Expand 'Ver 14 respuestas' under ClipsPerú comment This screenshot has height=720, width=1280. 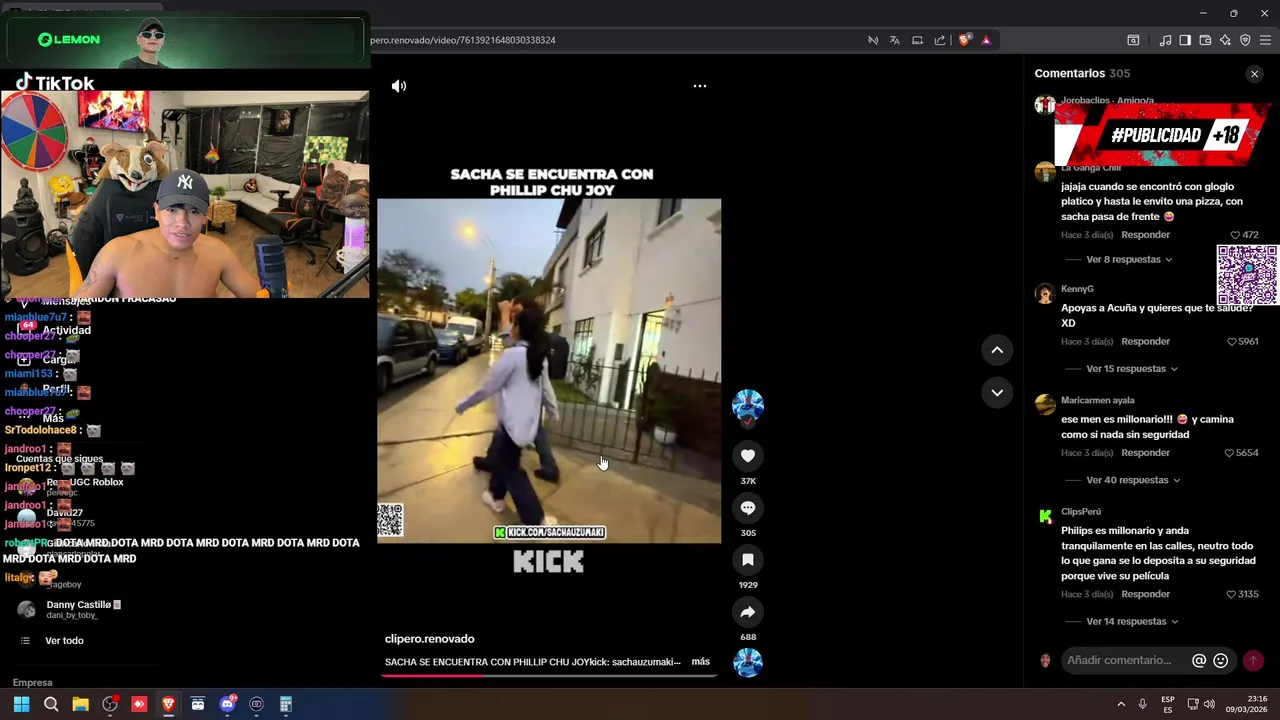[x=1132, y=622]
